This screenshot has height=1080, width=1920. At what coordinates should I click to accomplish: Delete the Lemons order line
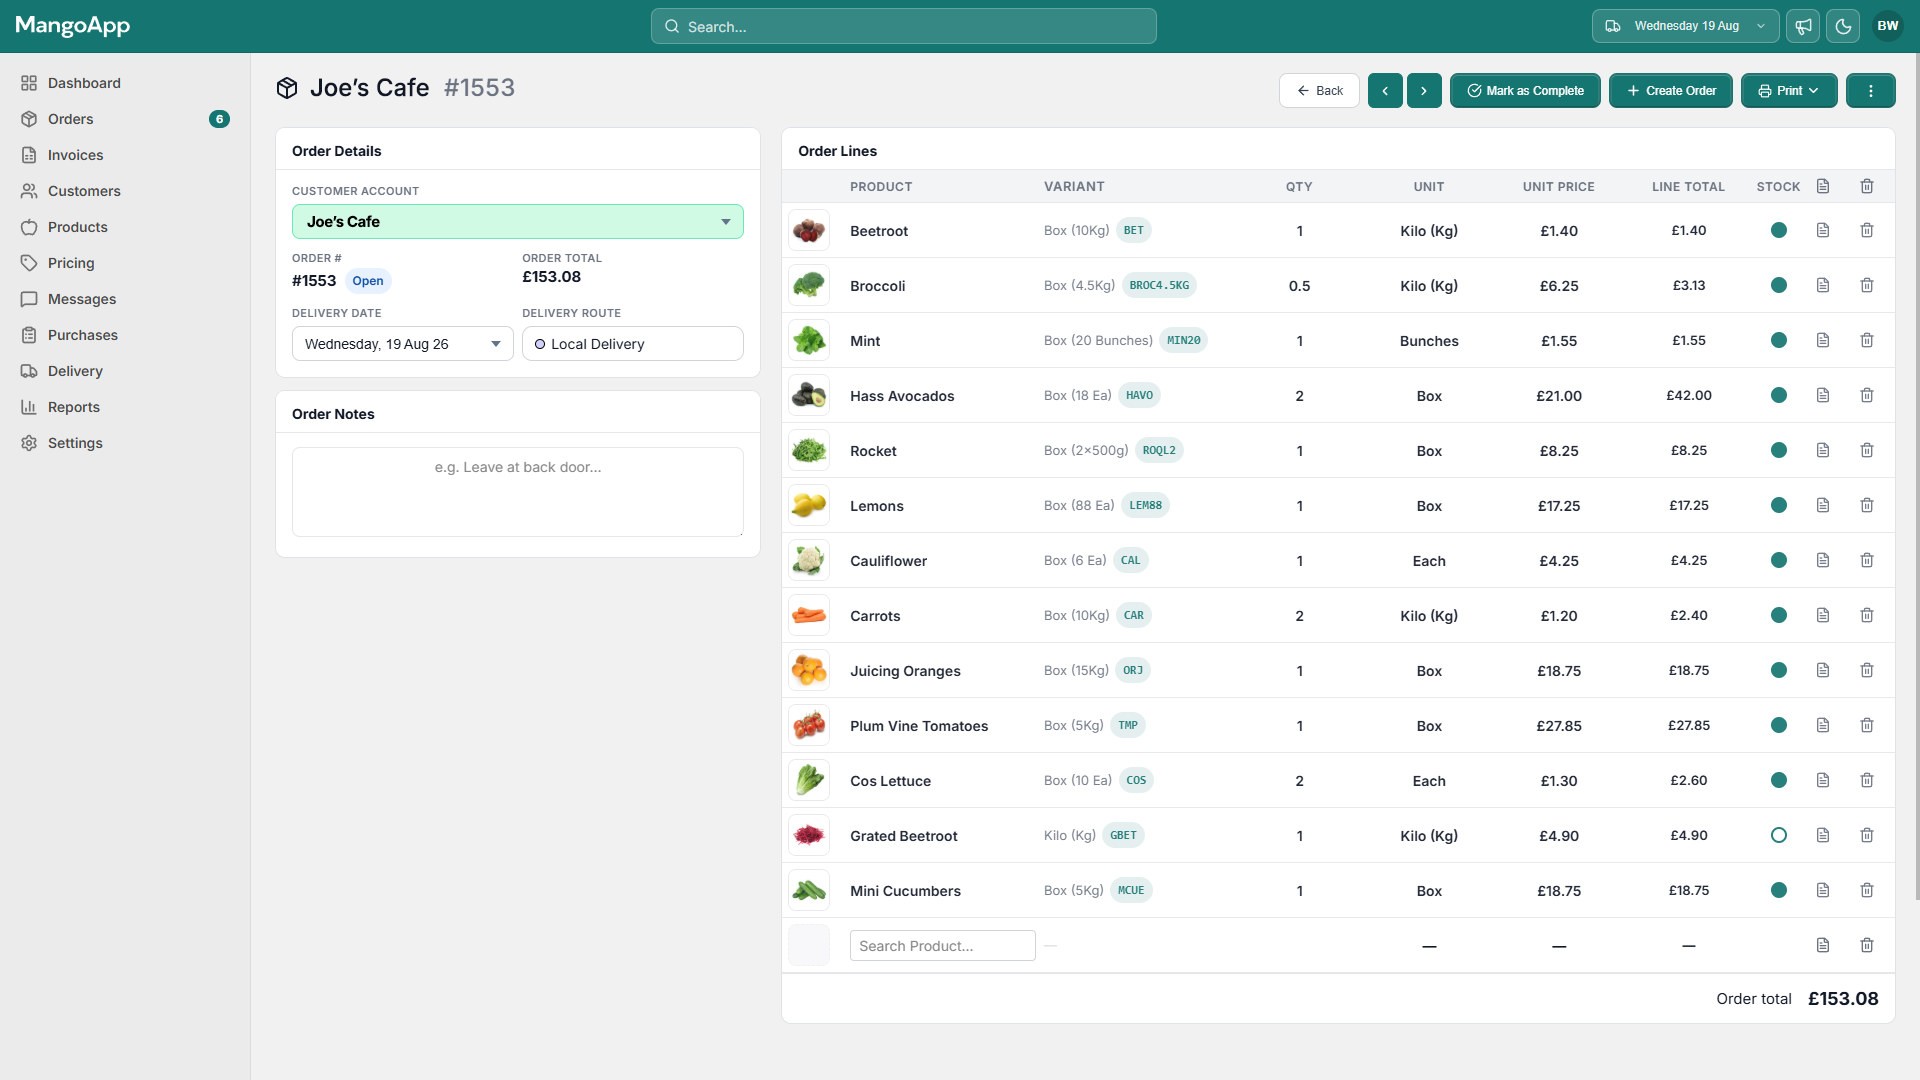pyautogui.click(x=1866, y=505)
